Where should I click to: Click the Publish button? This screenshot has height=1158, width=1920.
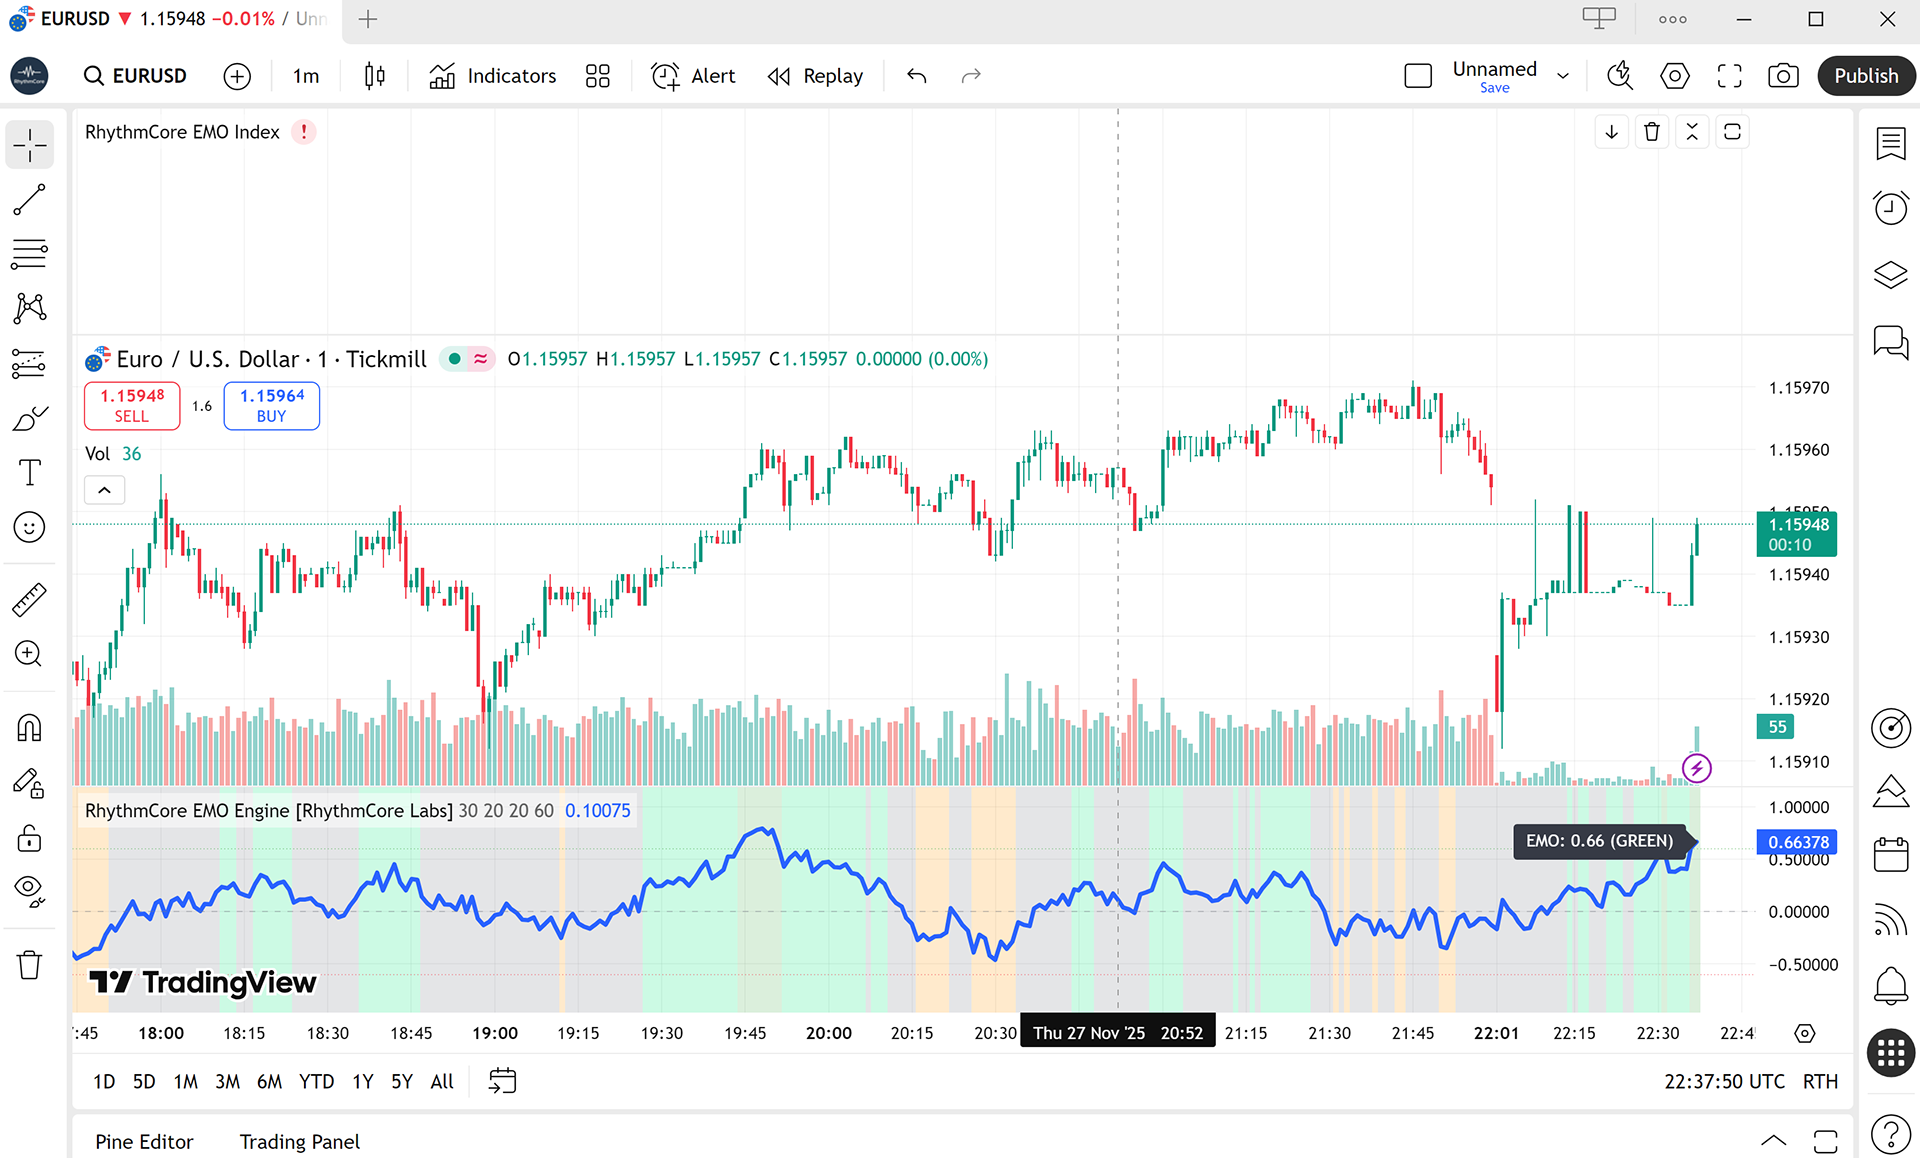tap(1865, 76)
